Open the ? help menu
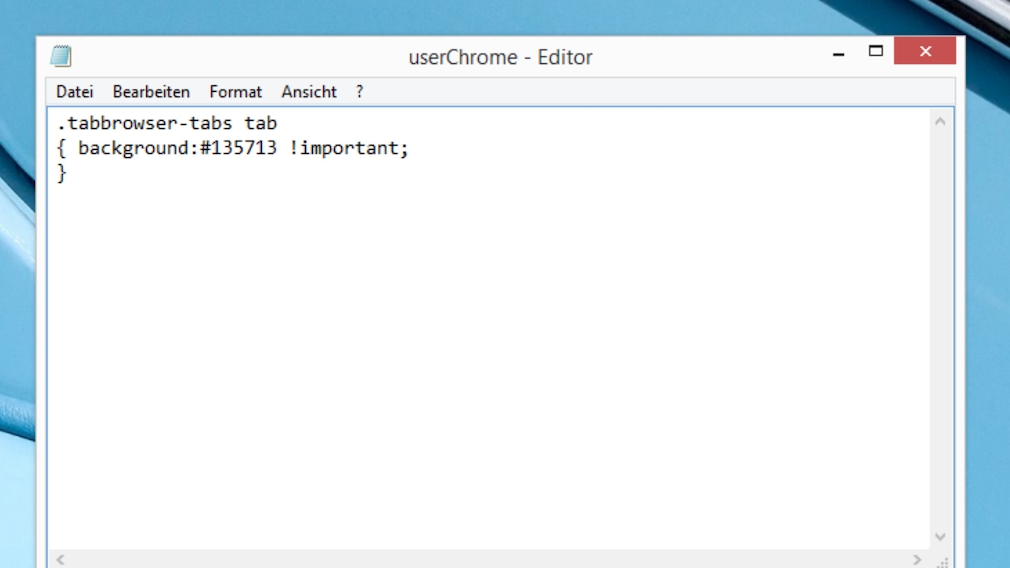Screen dimensions: 1010x568 tap(360, 92)
